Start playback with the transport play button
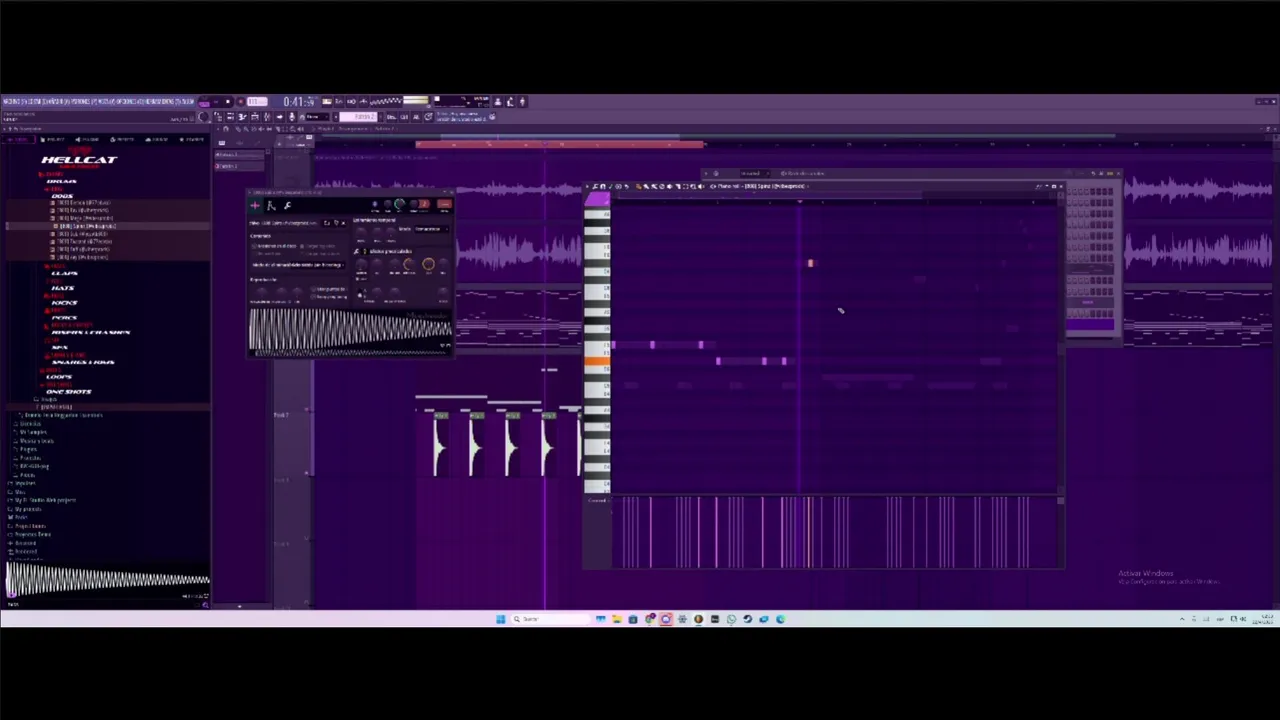Image resolution: width=1280 pixels, height=720 pixels. pos(216,101)
